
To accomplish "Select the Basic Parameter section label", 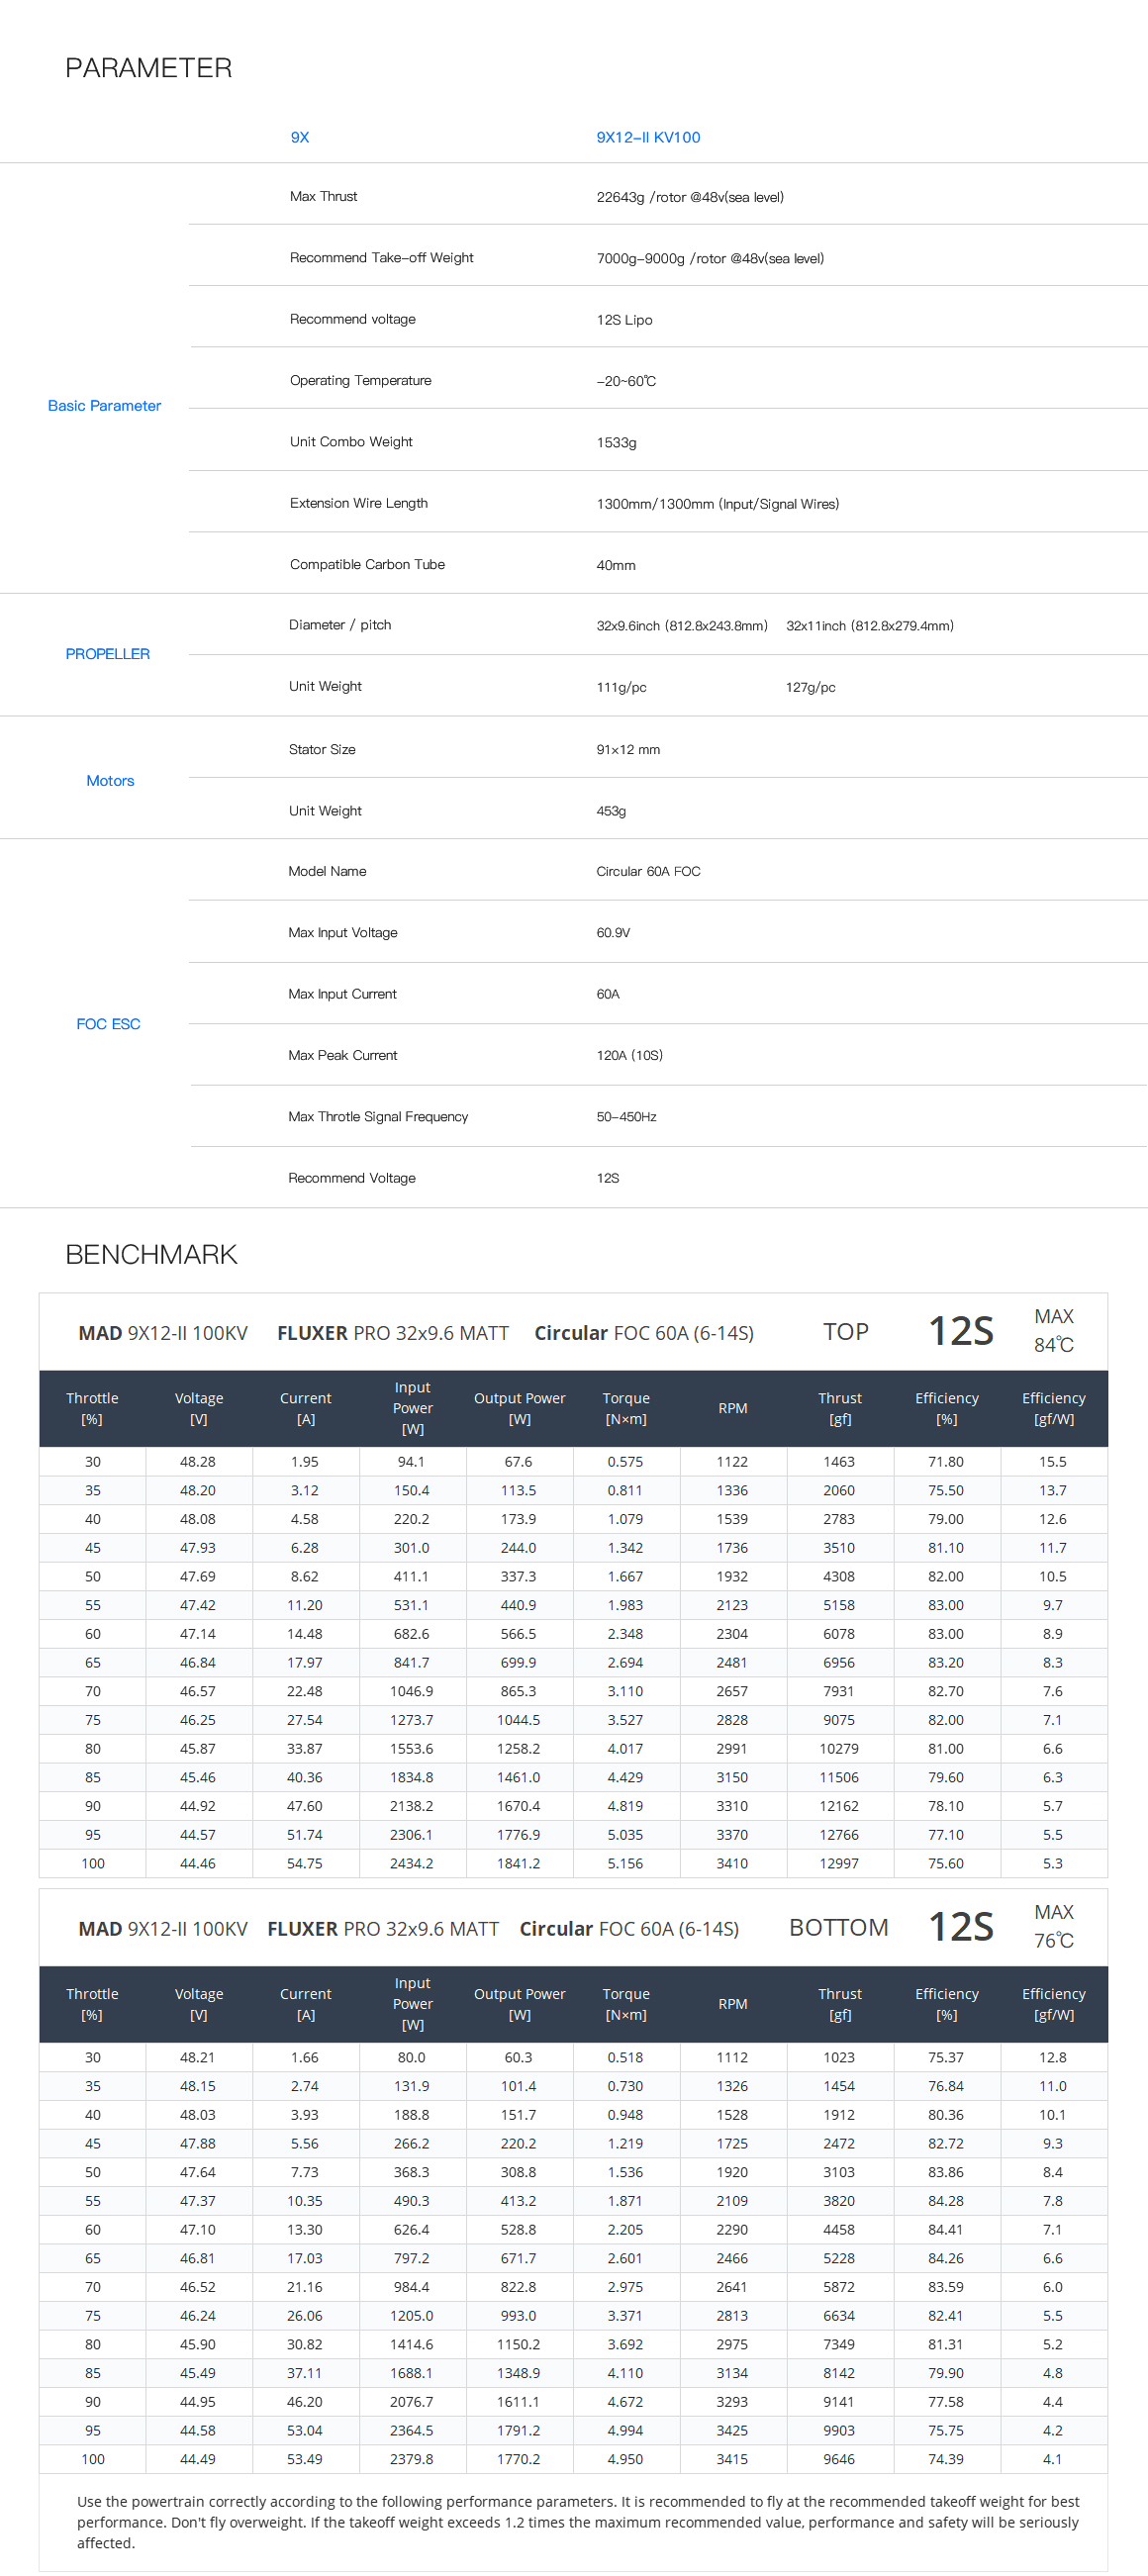I will pyautogui.click(x=104, y=405).
